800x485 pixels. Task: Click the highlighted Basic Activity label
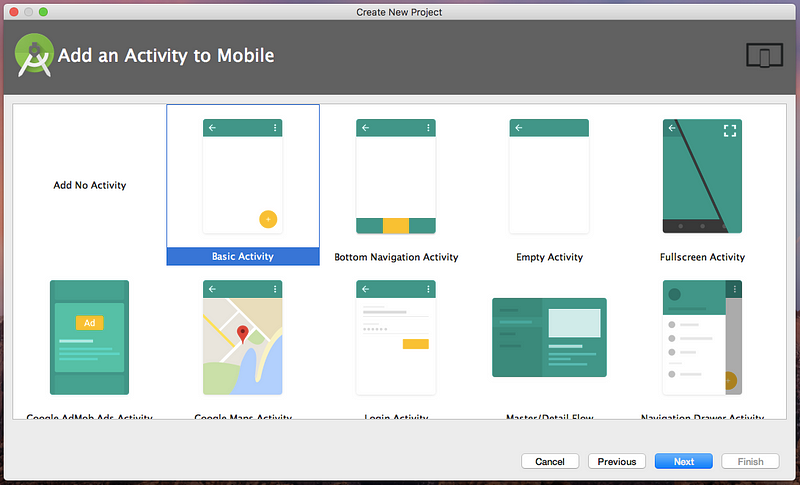click(243, 257)
